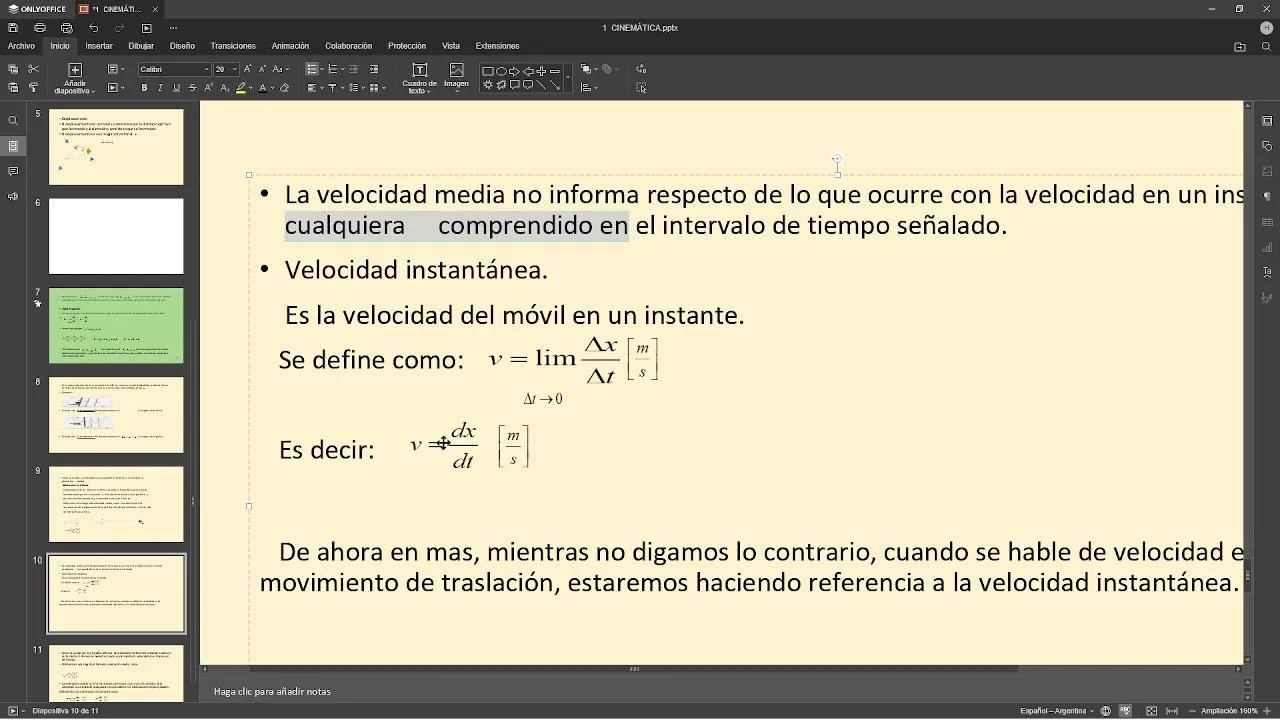The height and width of the screenshot is (720, 1280).
Task: Toggle underline formatting
Action: [x=176, y=88]
